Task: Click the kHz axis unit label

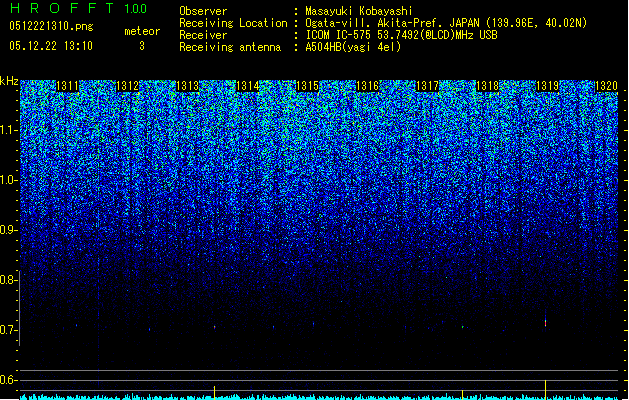Action: coord(9,81)
